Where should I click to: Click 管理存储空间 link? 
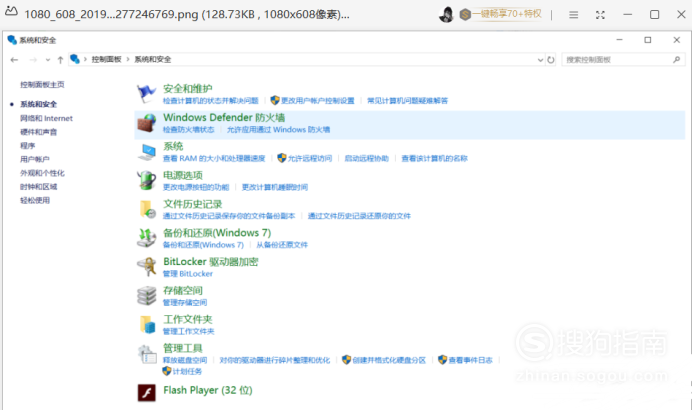pos(185,302)
